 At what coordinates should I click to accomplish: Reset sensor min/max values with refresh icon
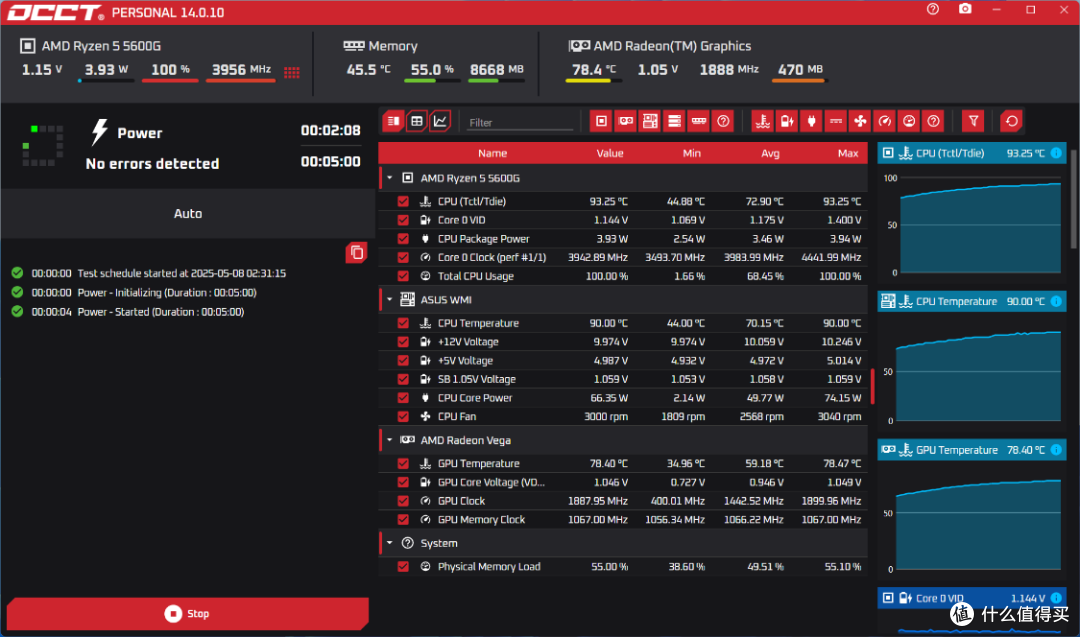click(x=1011, y=121)
